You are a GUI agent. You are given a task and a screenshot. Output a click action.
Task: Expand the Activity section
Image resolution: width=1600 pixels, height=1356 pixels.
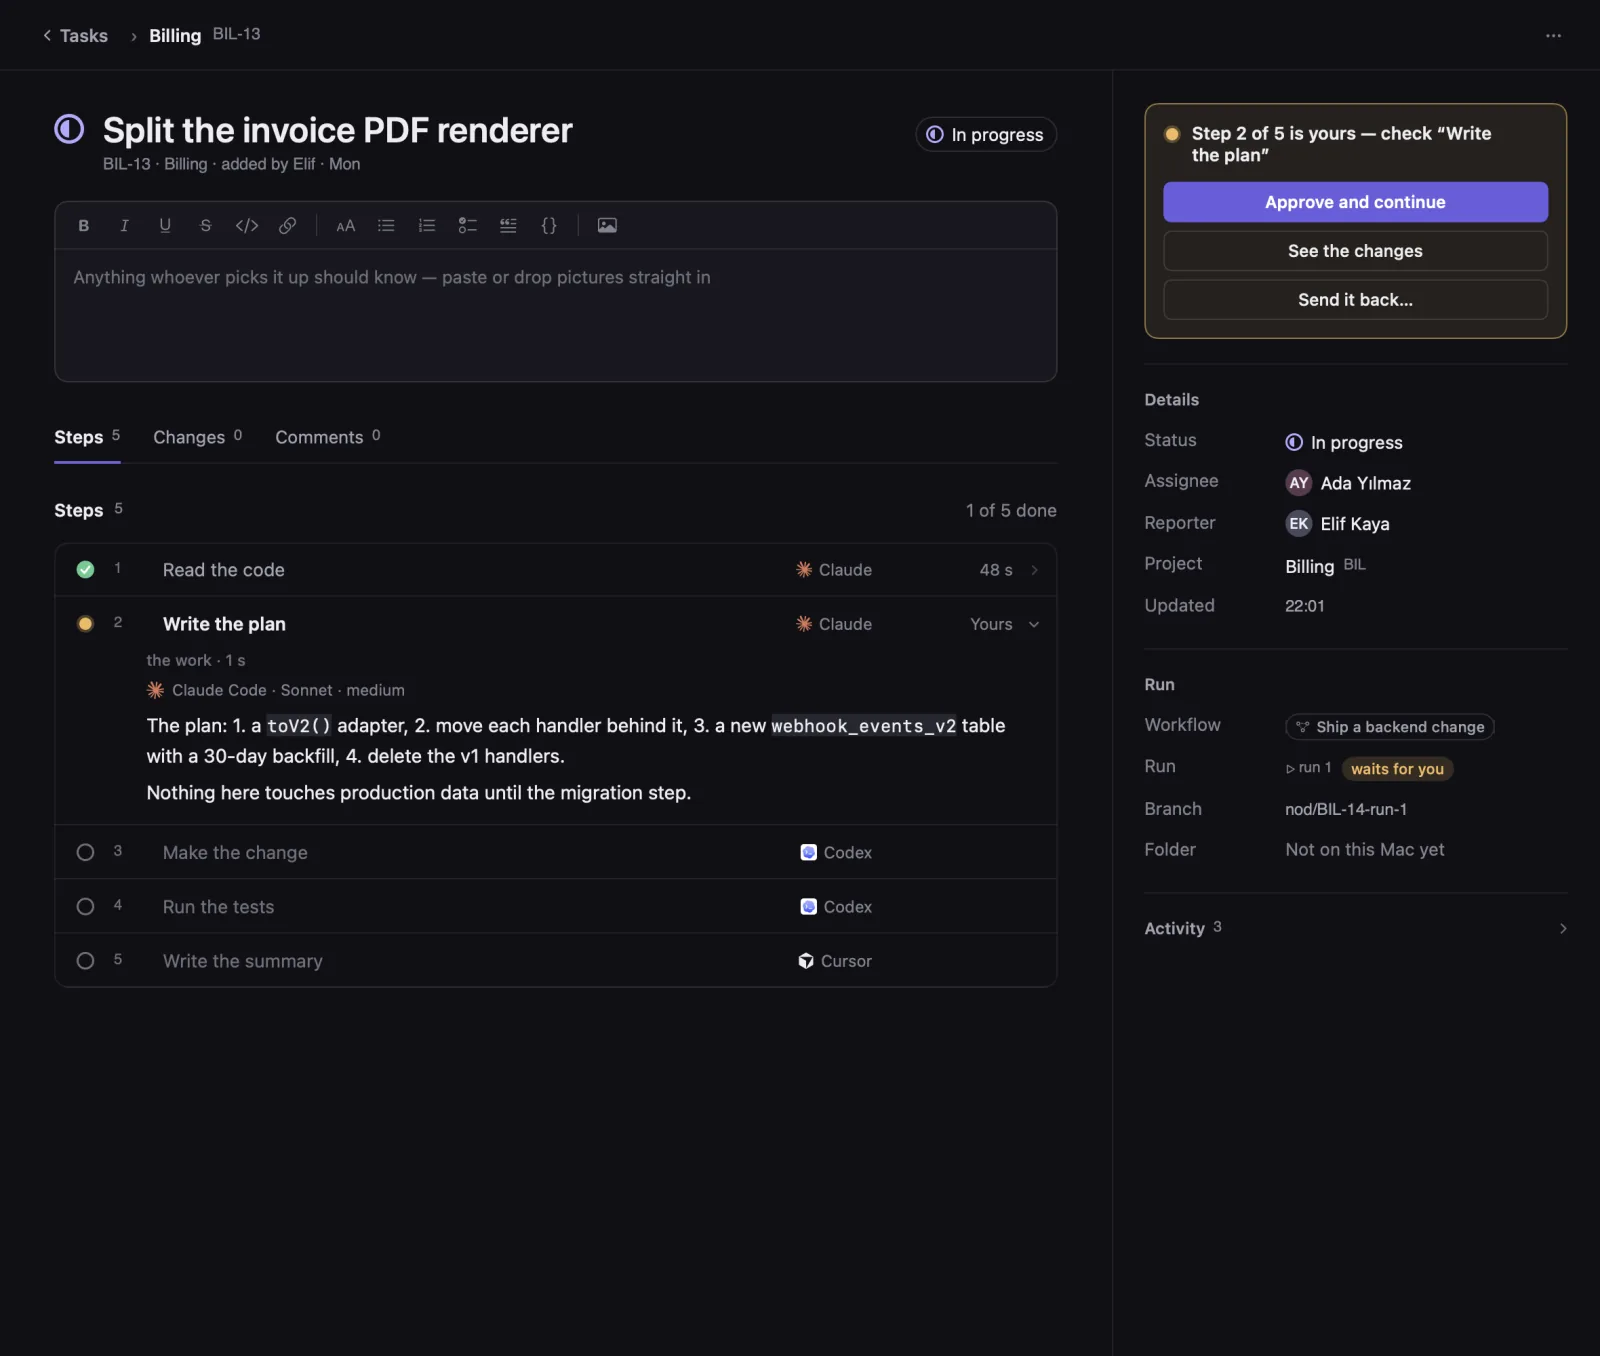click(x=1355, y=928)
